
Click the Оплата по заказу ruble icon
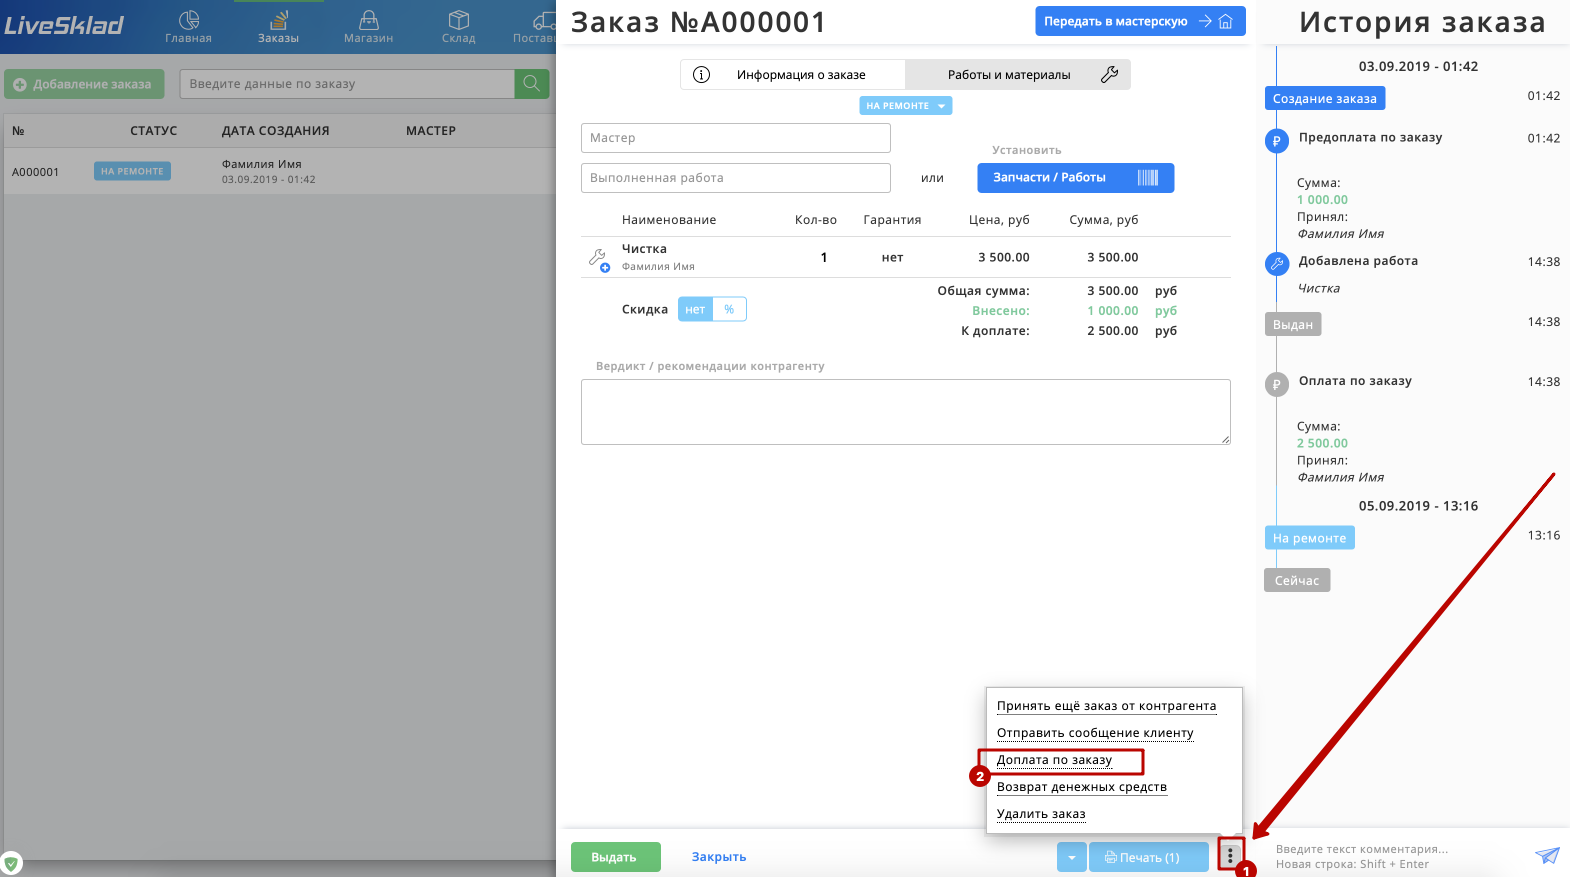coord(1276,384)
